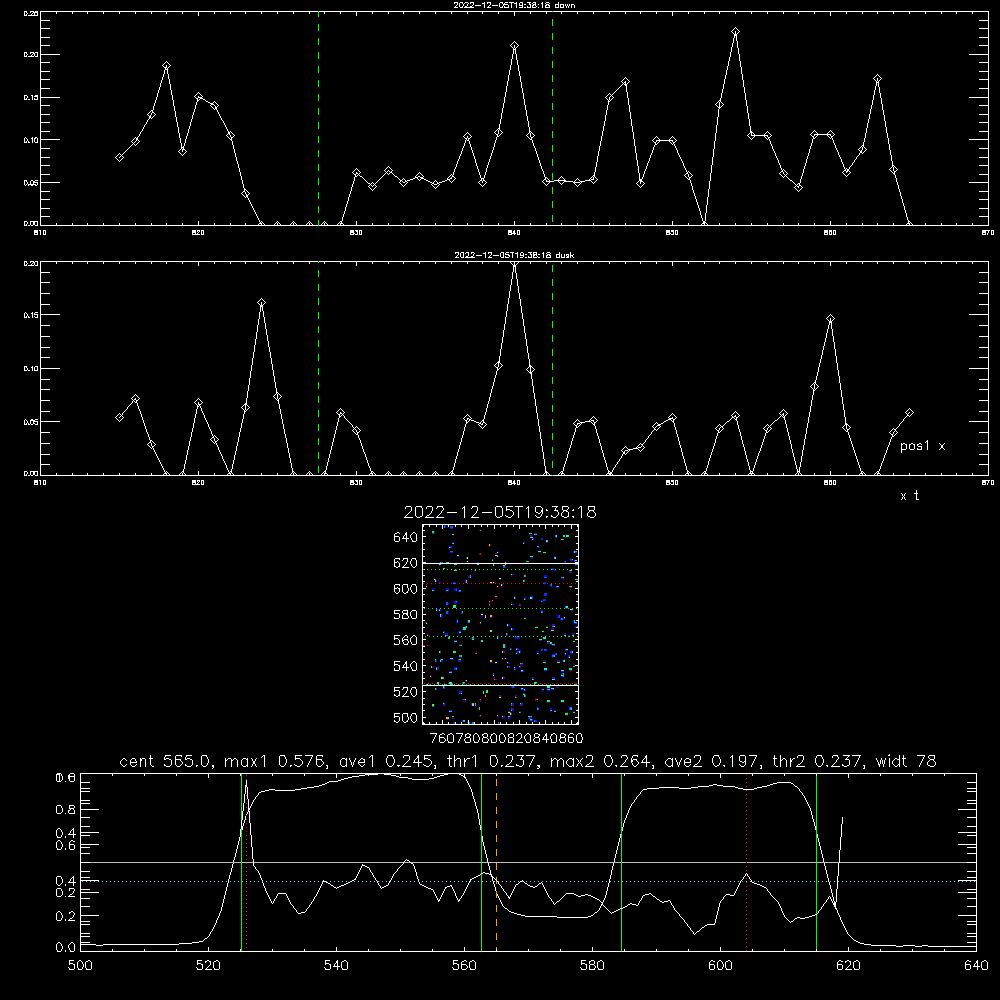1000x1000 pixels.
Task: Click the dawn plot peak marker at 863
Action: (878, 79)
